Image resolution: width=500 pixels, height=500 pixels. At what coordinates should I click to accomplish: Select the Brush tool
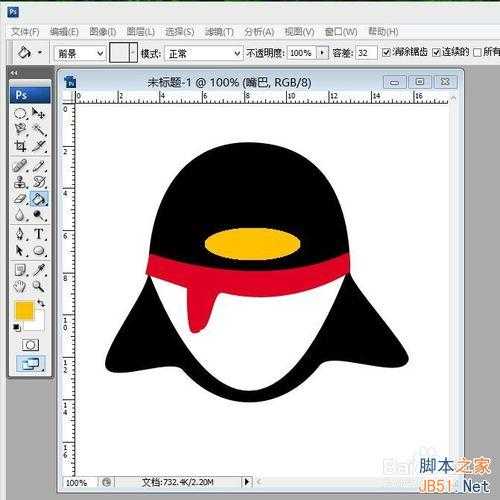39,166
